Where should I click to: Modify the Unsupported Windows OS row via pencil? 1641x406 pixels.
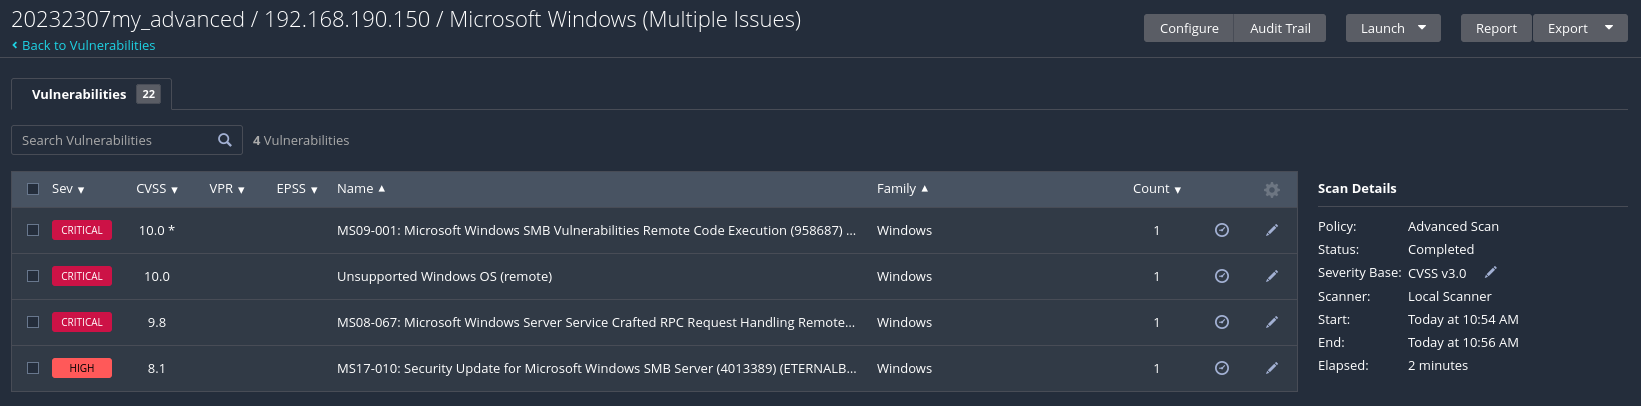pyautogui.click(x=1272, y=276)
